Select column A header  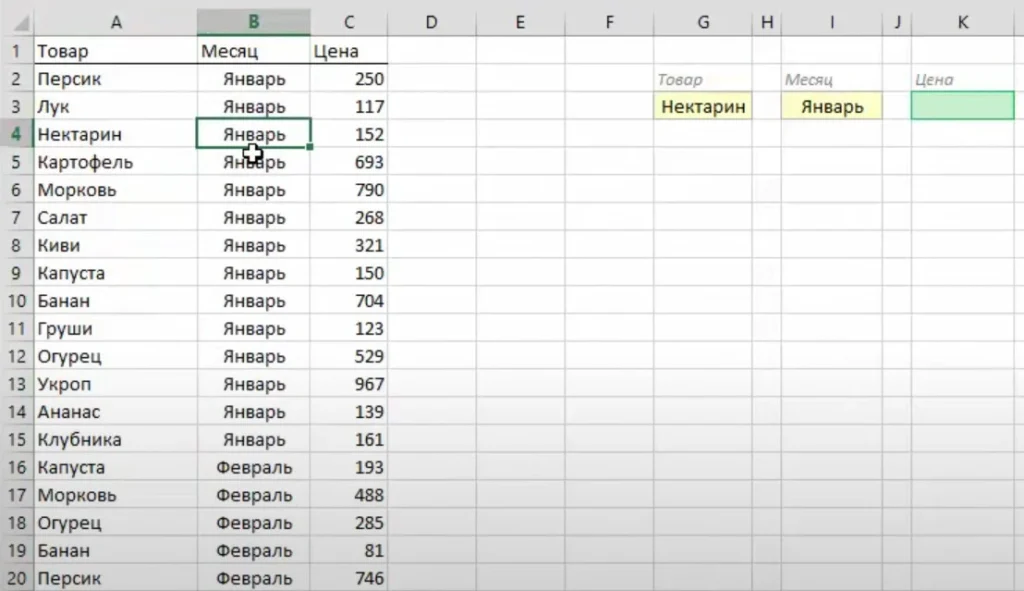point(116,22)
